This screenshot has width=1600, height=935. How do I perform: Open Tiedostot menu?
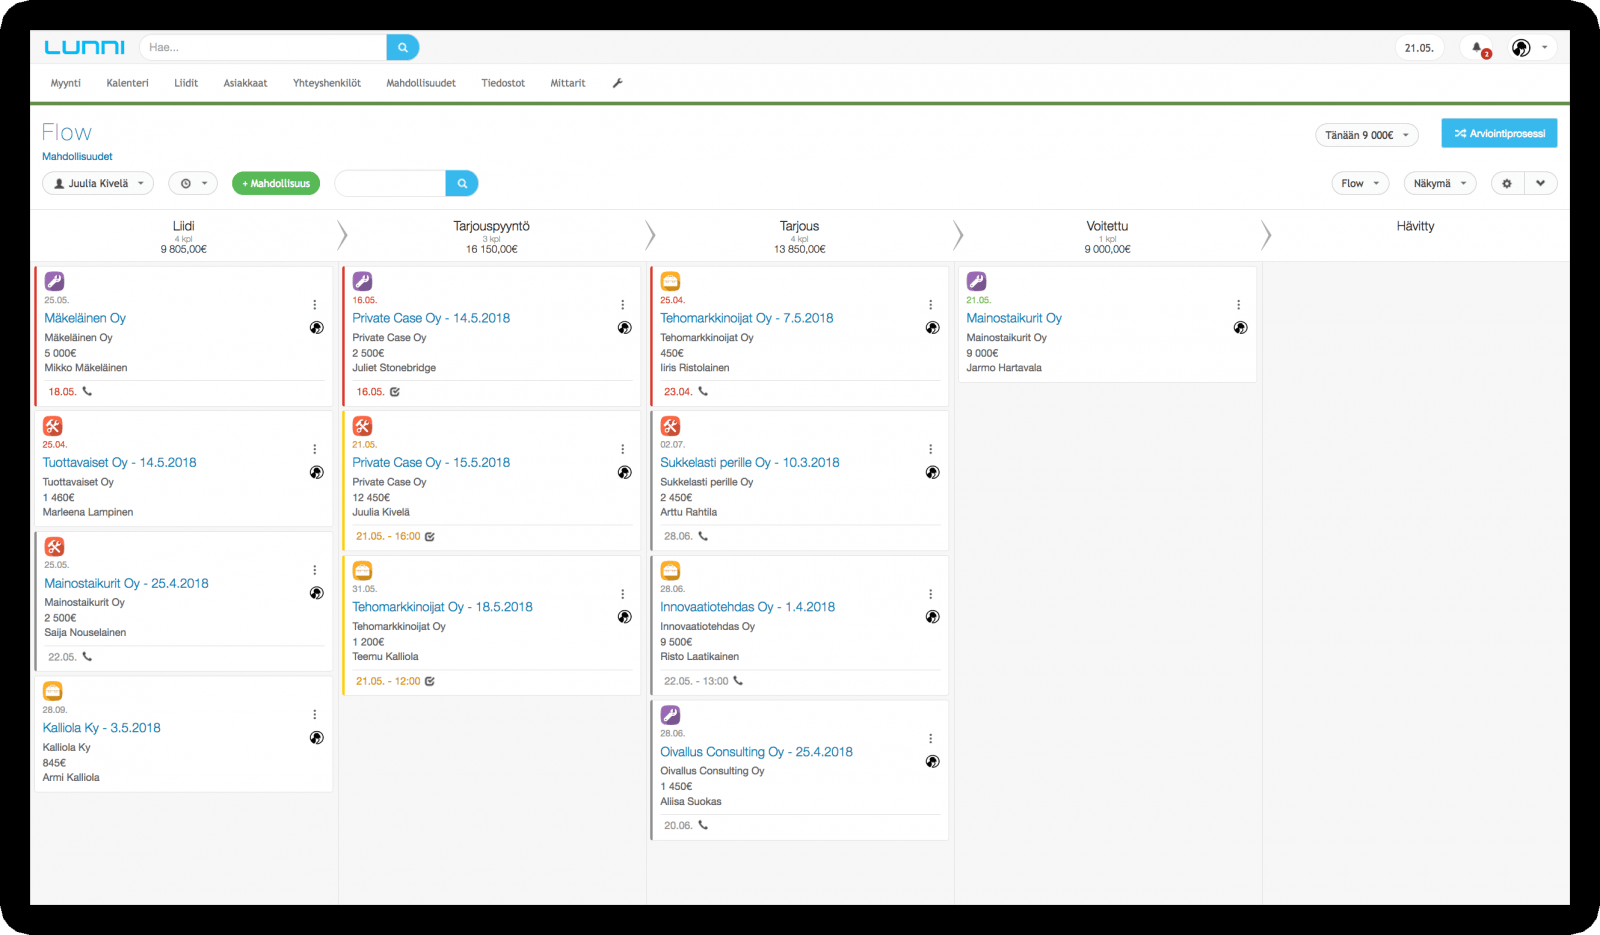(x=503, y=83)
